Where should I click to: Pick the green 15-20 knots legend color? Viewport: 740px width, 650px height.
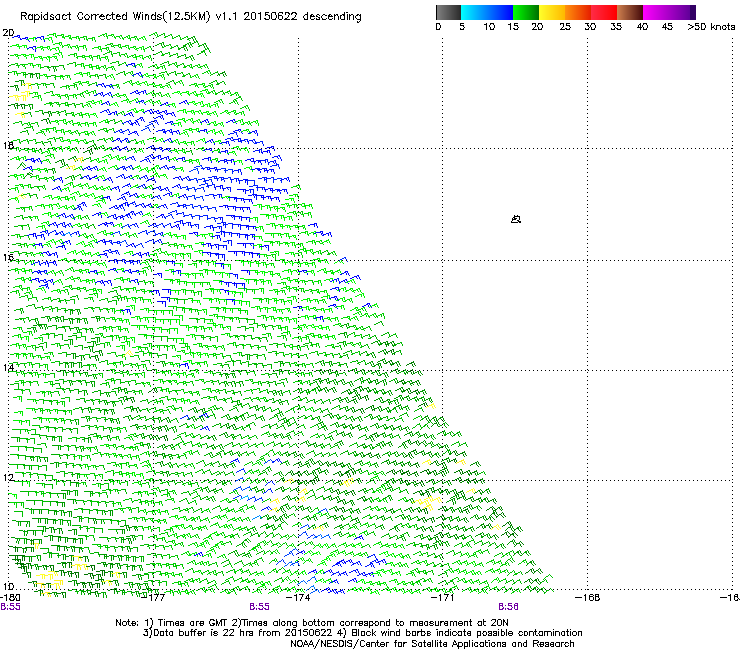point(526,12)
